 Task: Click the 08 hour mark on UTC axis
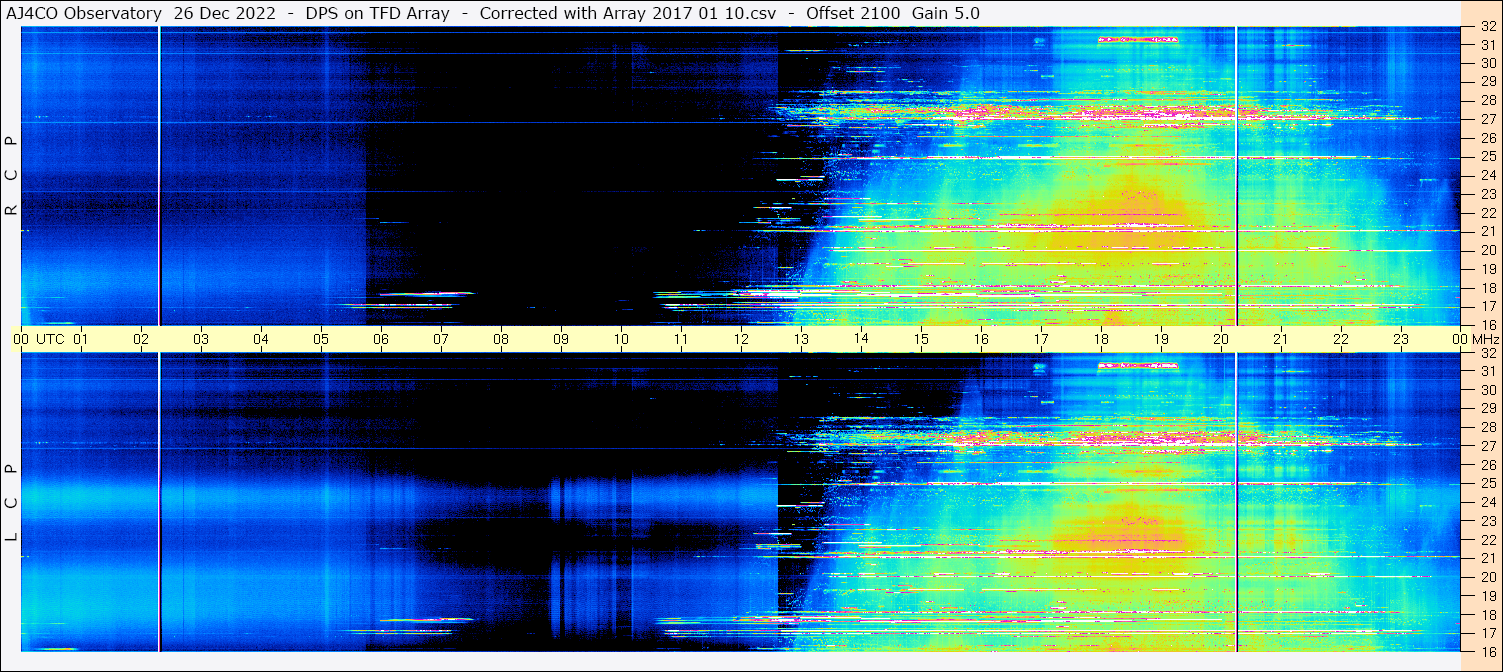(x=501, y=339)
